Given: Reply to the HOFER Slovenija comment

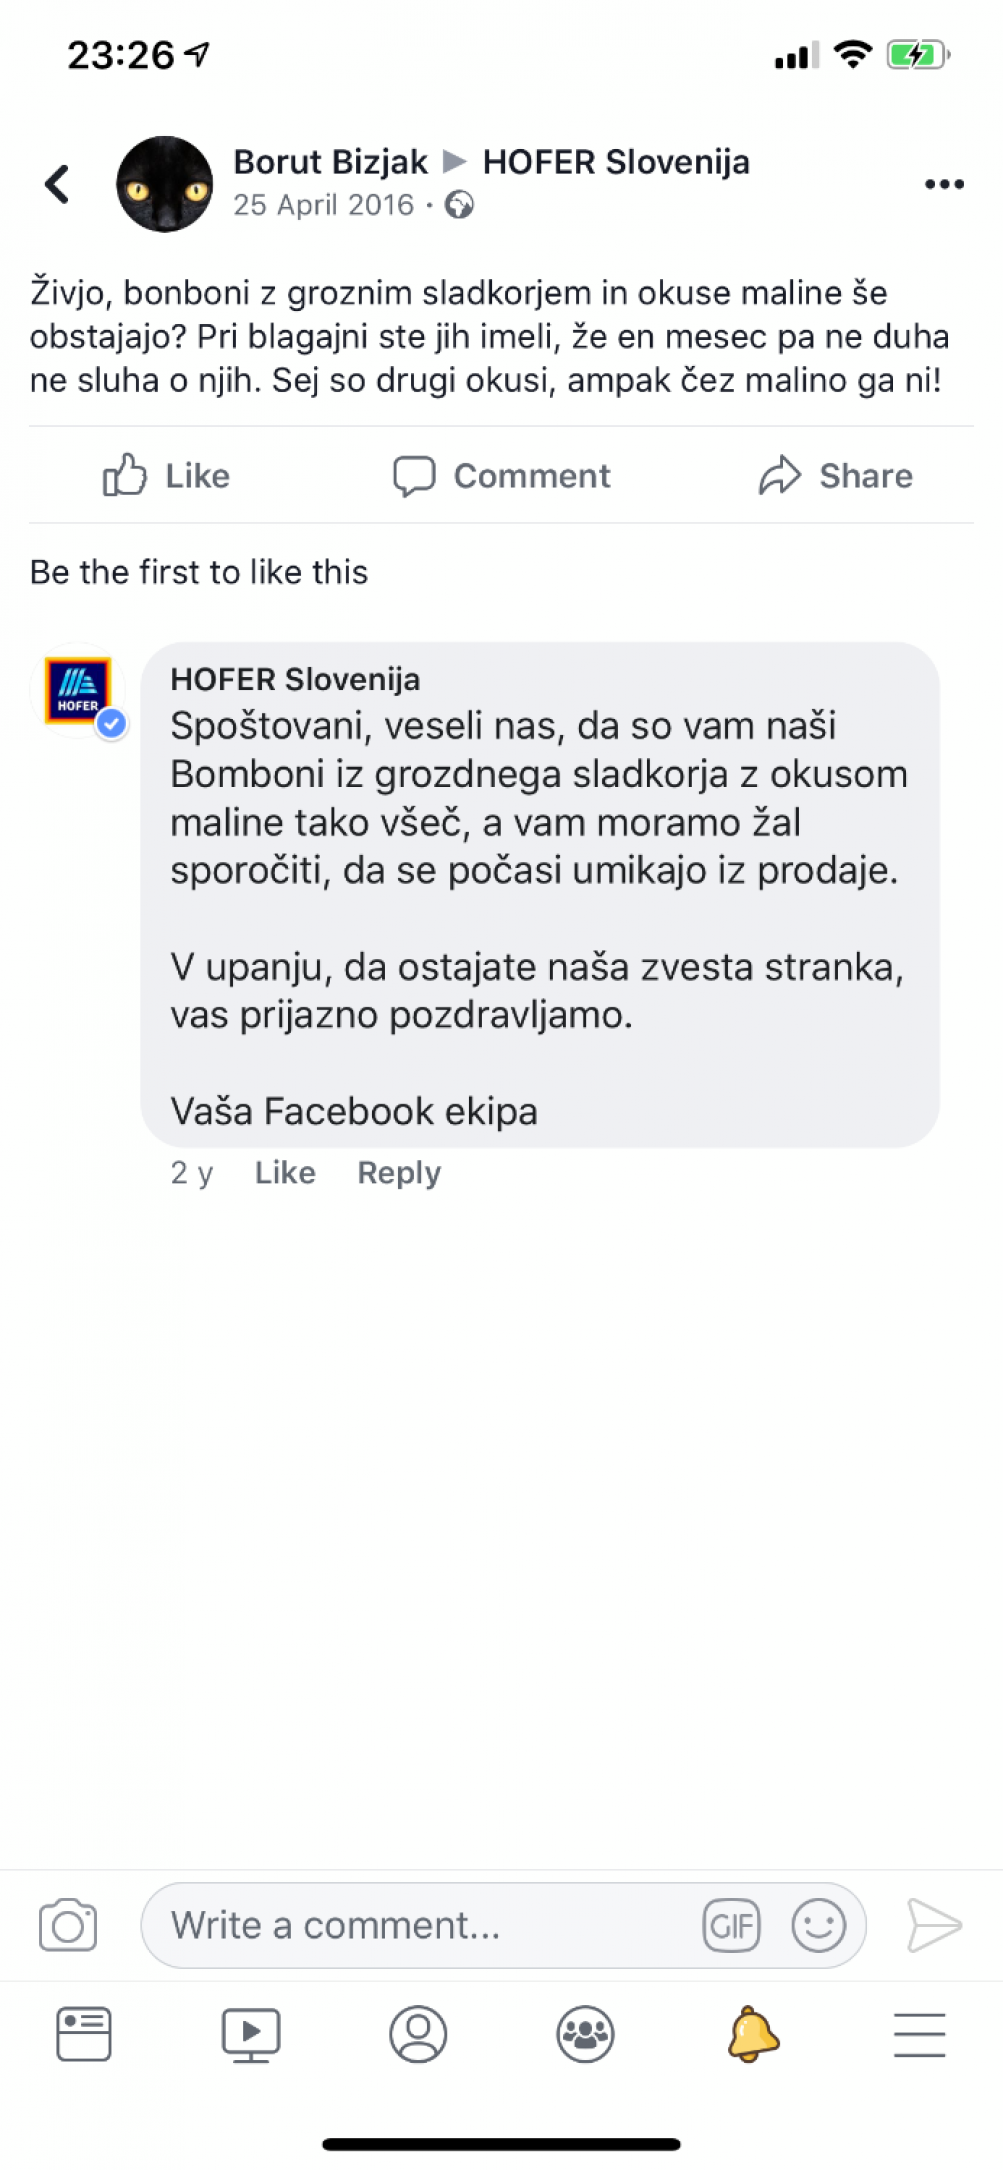Looking at the screenshot, I should 399,1172.
